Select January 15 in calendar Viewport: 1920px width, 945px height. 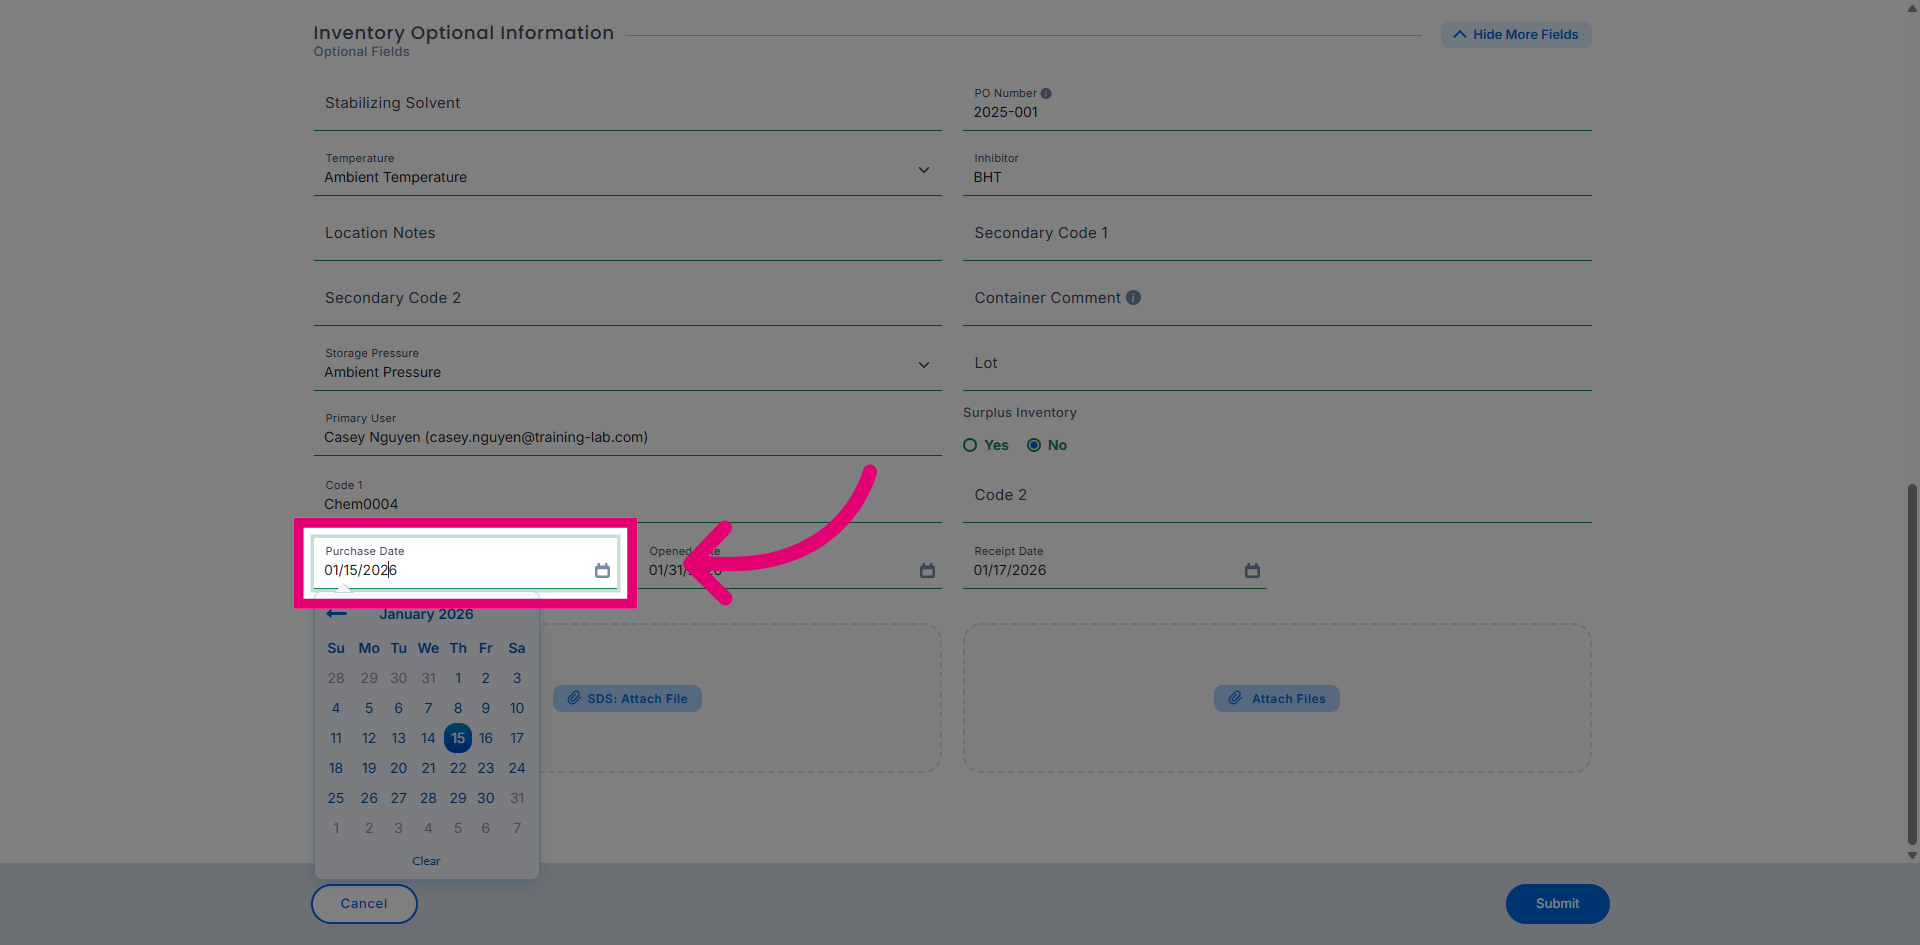[458, 738]
